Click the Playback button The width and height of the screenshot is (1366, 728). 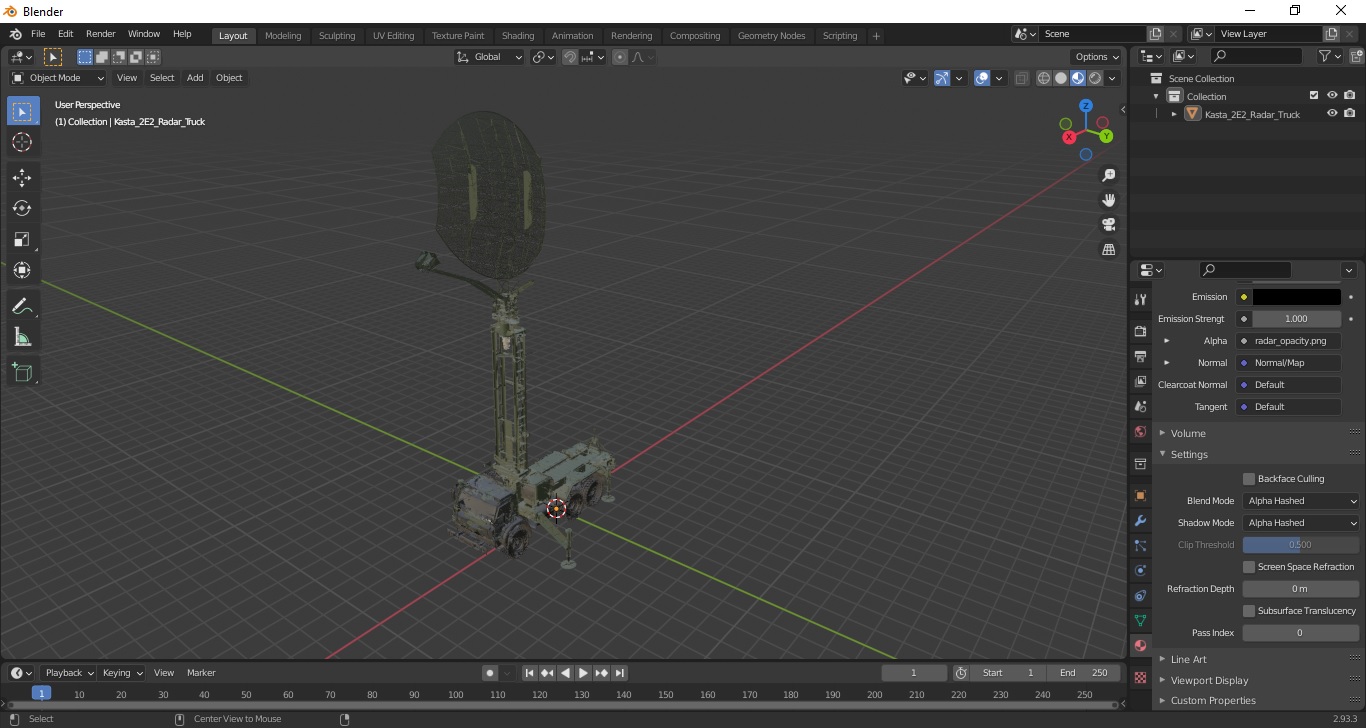68,673
